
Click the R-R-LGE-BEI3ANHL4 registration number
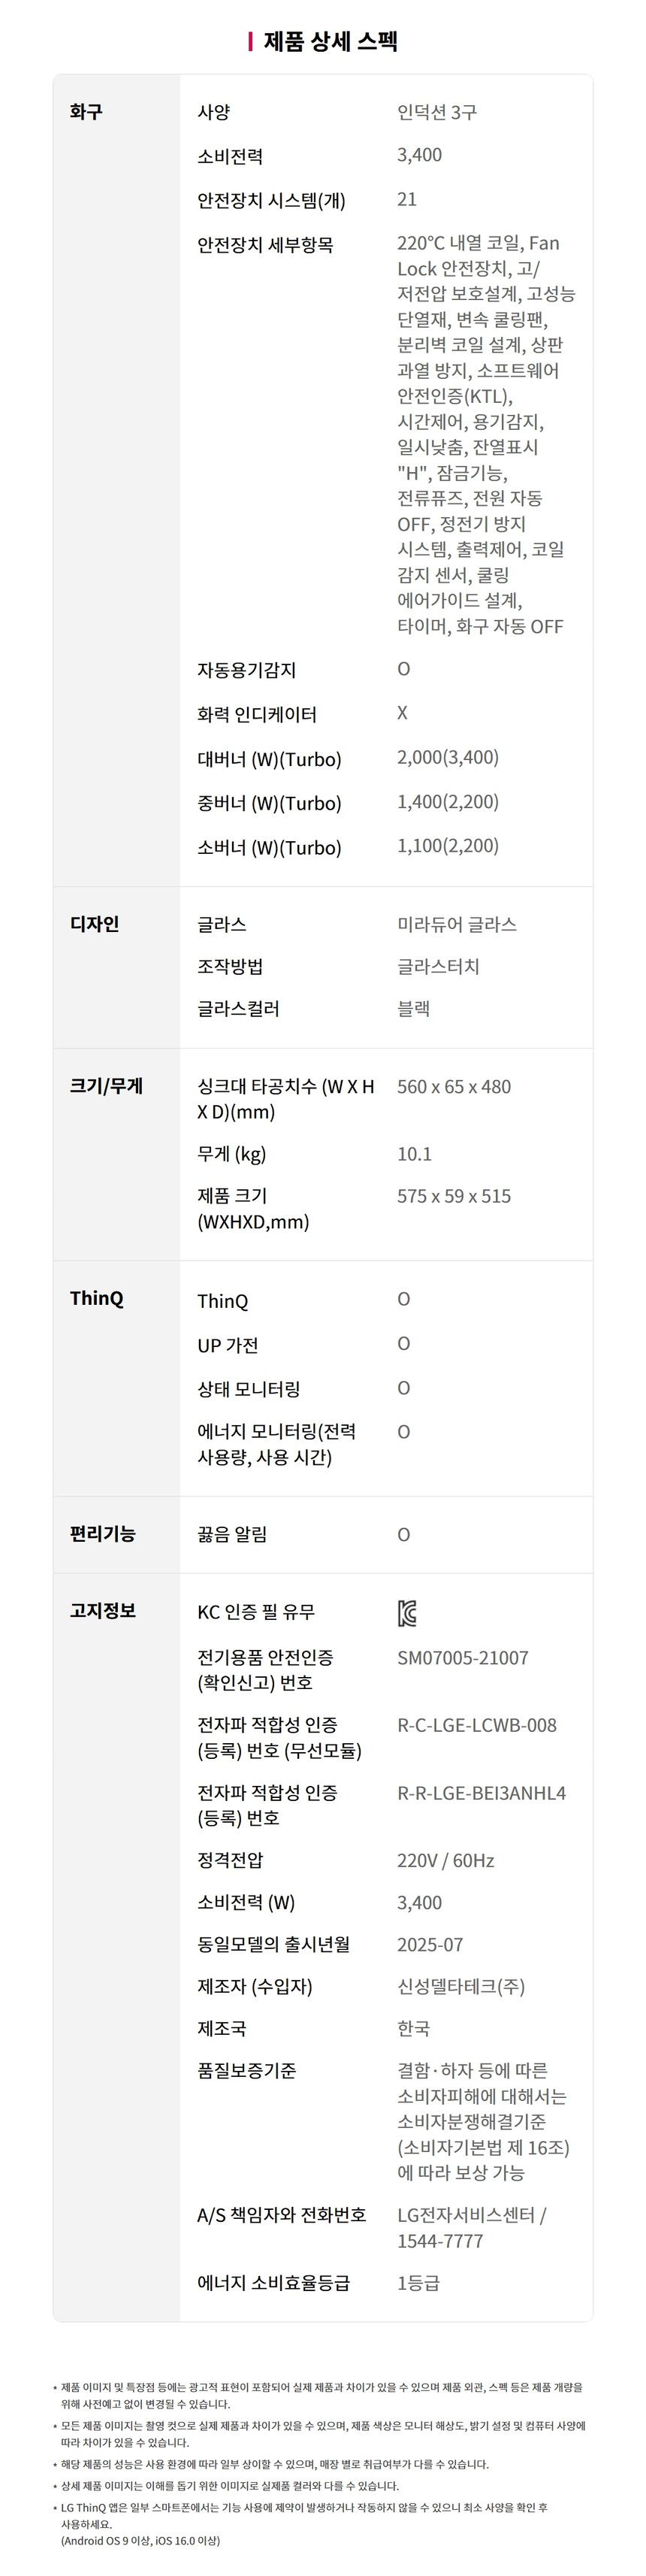tap(481, 1793)
